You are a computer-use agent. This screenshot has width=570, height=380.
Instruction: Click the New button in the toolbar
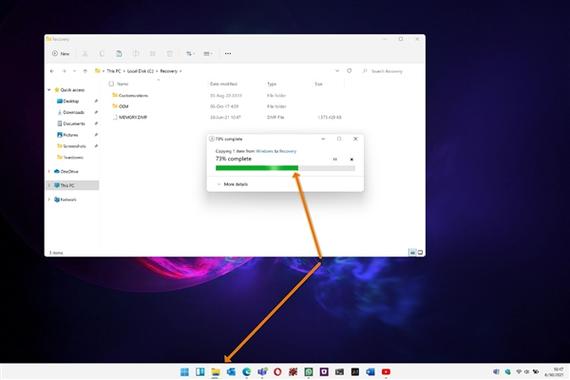point(61,53)
